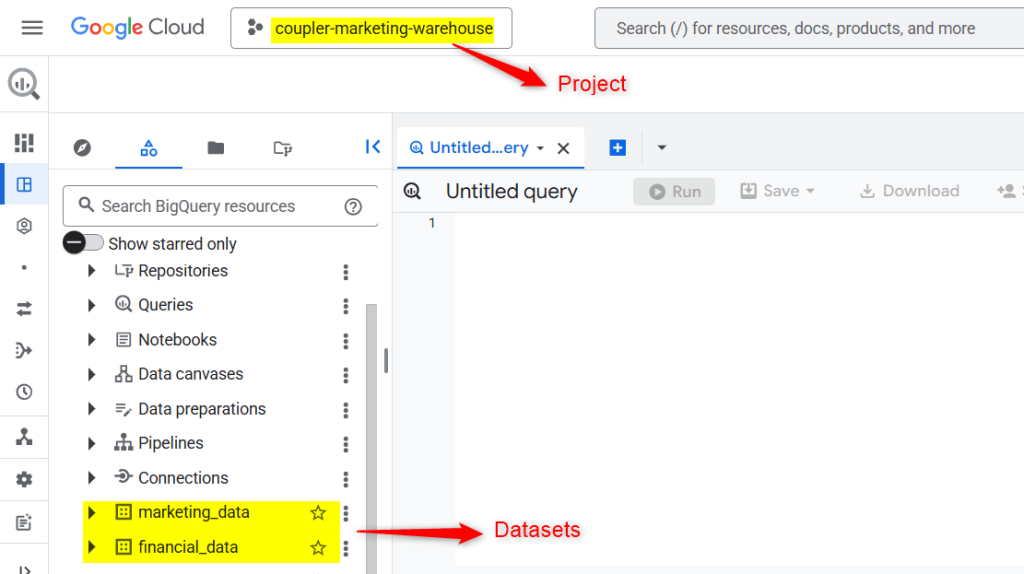Toggle the star on the financial_data dataset
Image resolution: width=1024 pixels, height=574 pixels.
pyautogui.click(x=318, y=547)
